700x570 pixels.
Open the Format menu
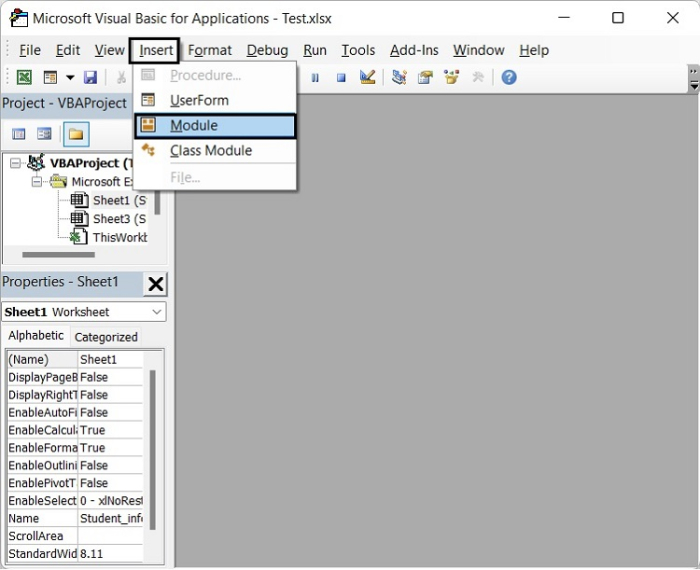[210, 50]
